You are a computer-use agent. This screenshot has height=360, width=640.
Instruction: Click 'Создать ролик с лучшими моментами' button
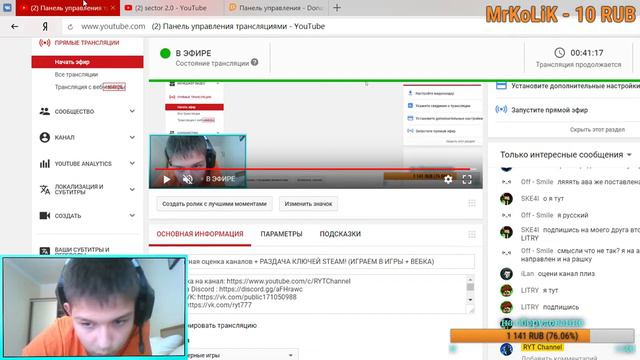coord(214,204)
